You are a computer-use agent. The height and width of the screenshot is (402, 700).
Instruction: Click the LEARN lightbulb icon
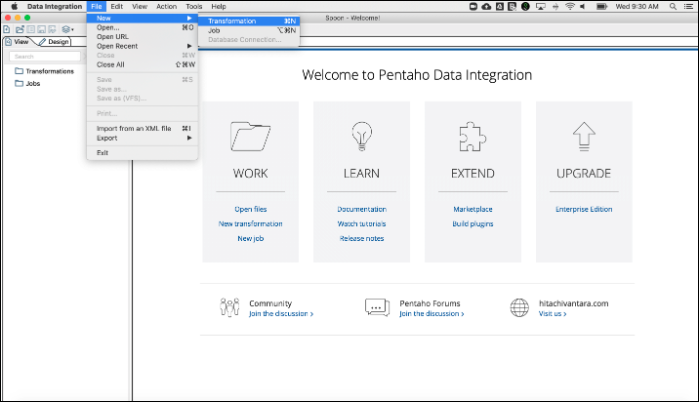[361, 135]
